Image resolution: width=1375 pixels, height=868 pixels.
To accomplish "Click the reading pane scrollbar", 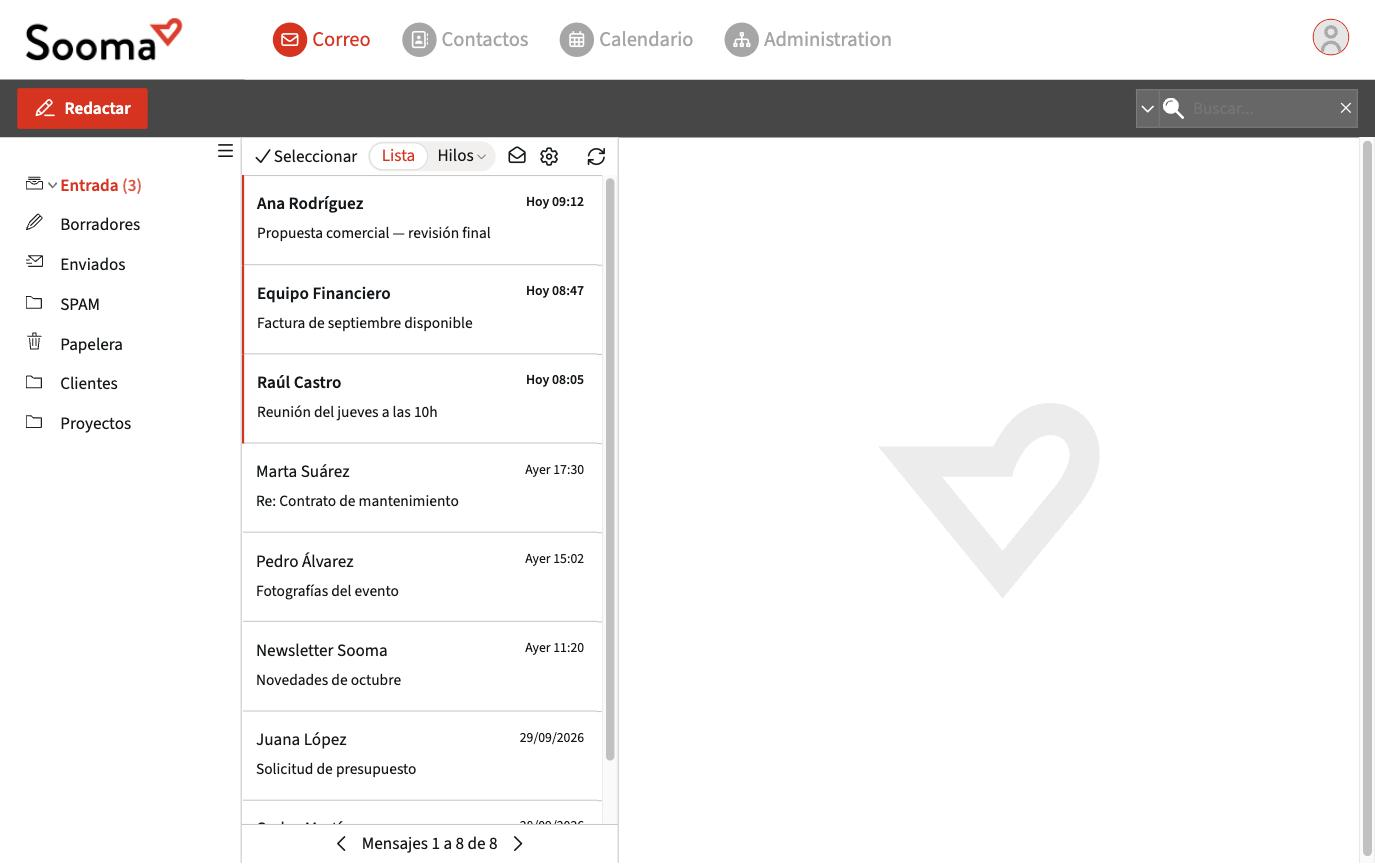I will [1367, 498].
